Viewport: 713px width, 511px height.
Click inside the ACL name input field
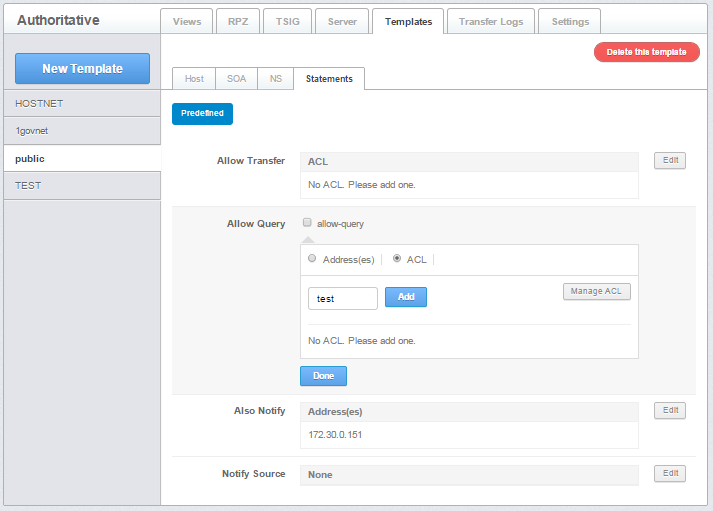tap(342, 298)
